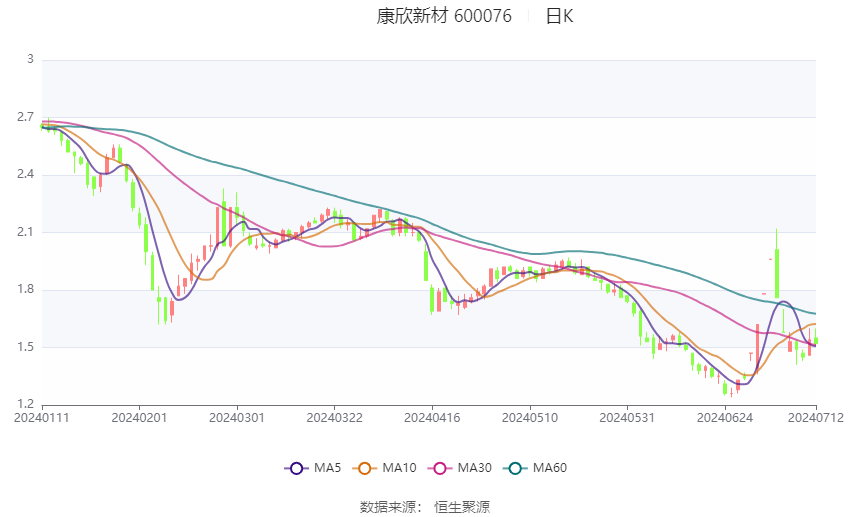Click the chart title 康欣新材 600076
Screen dimensions: 850x517
click(444, 16)
